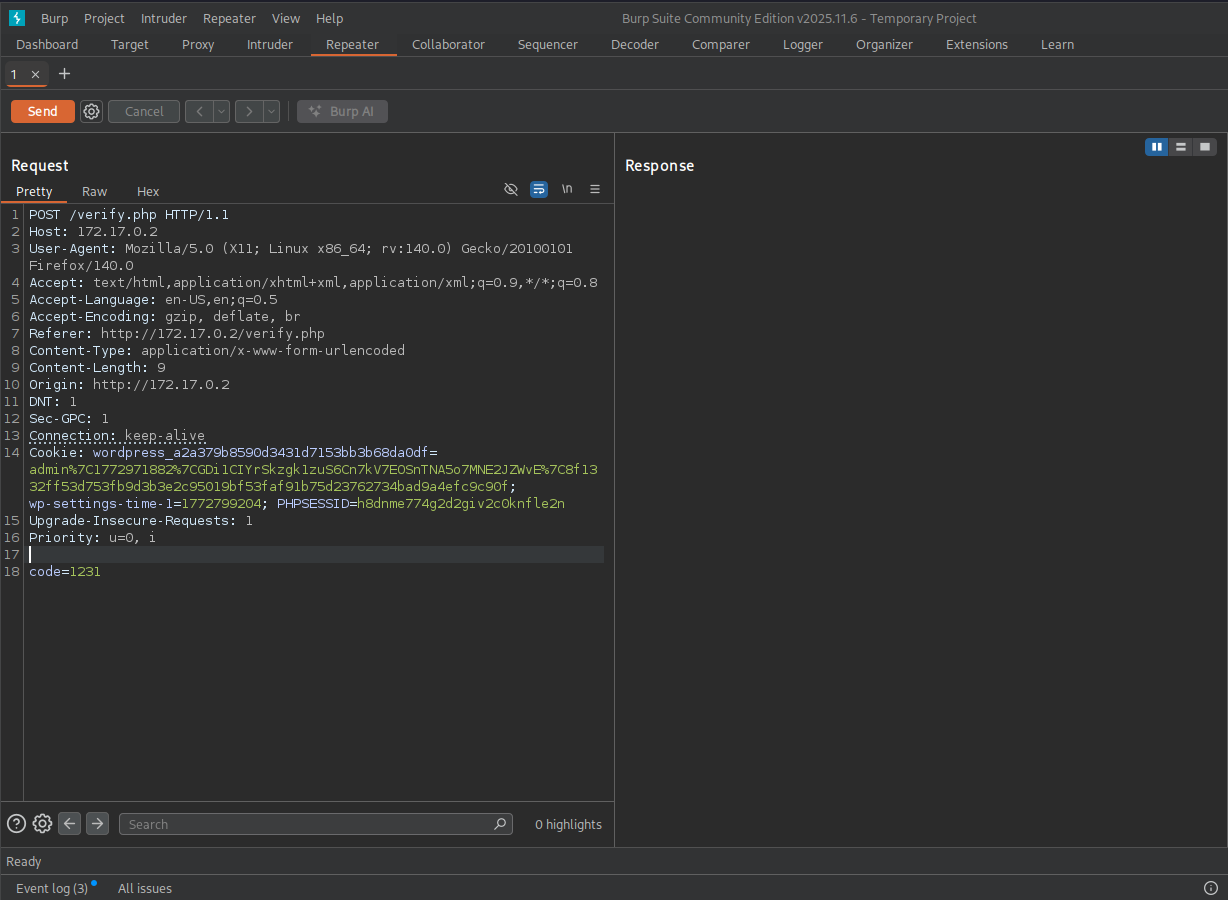
Task: Go to next search match arrow
Action: [97, 824]
